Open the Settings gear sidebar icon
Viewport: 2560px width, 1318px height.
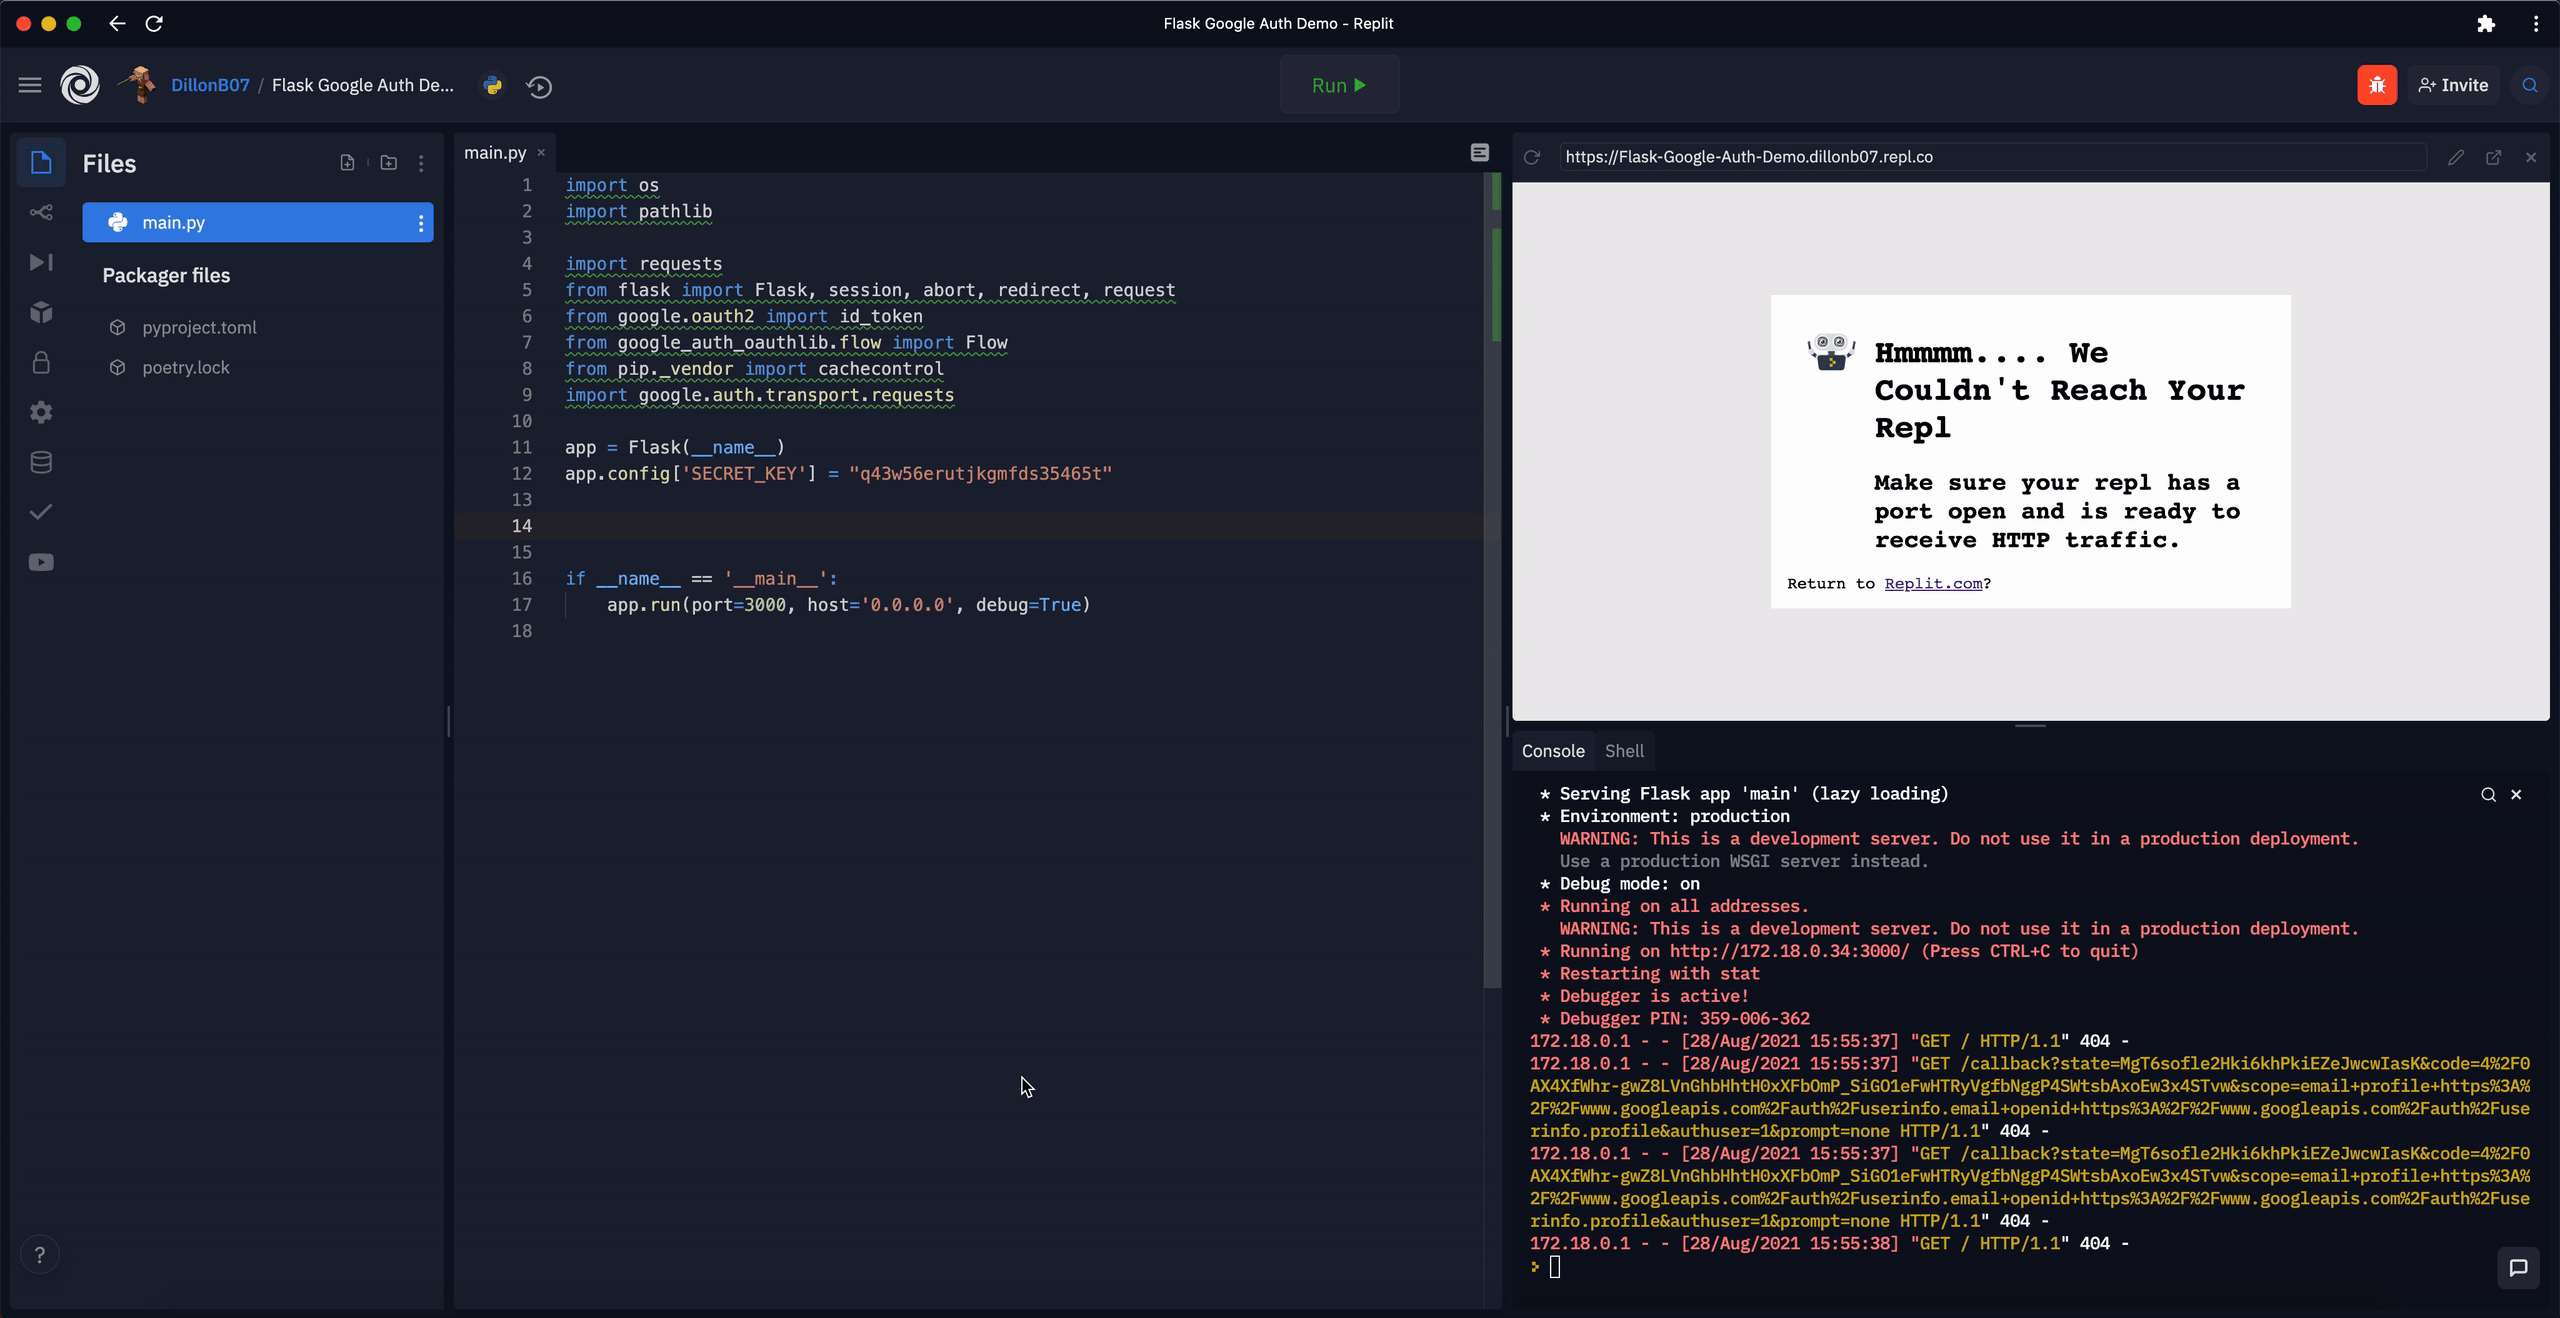point(41,412)
